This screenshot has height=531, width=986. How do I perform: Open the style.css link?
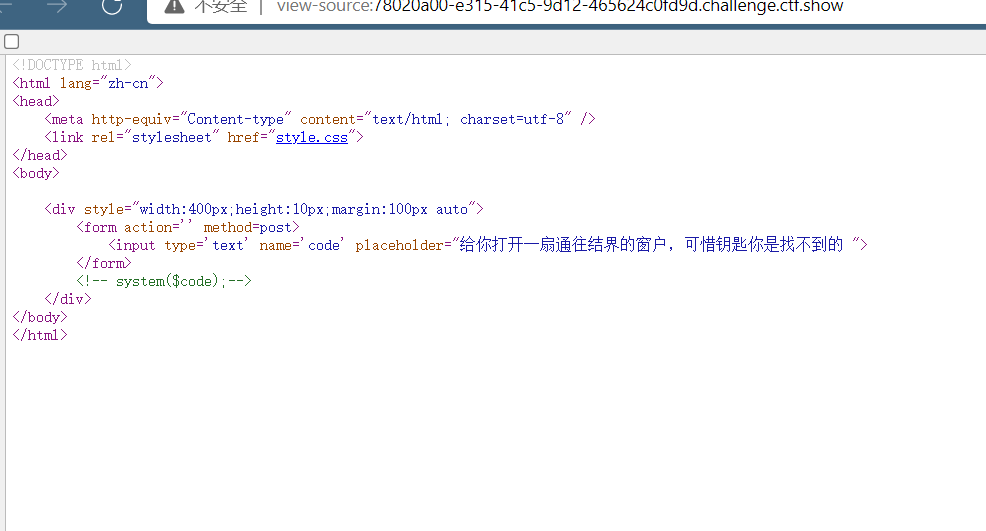(312, 137)
